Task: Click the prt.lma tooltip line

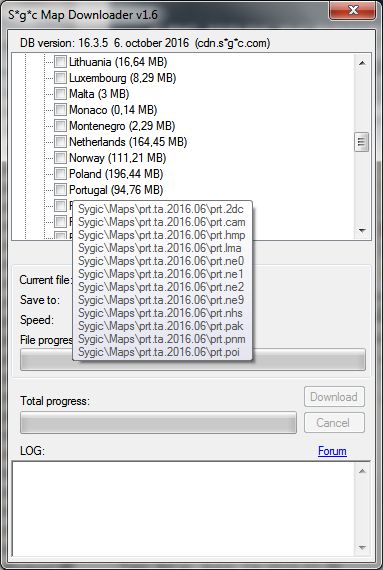Action: [160, 248]
